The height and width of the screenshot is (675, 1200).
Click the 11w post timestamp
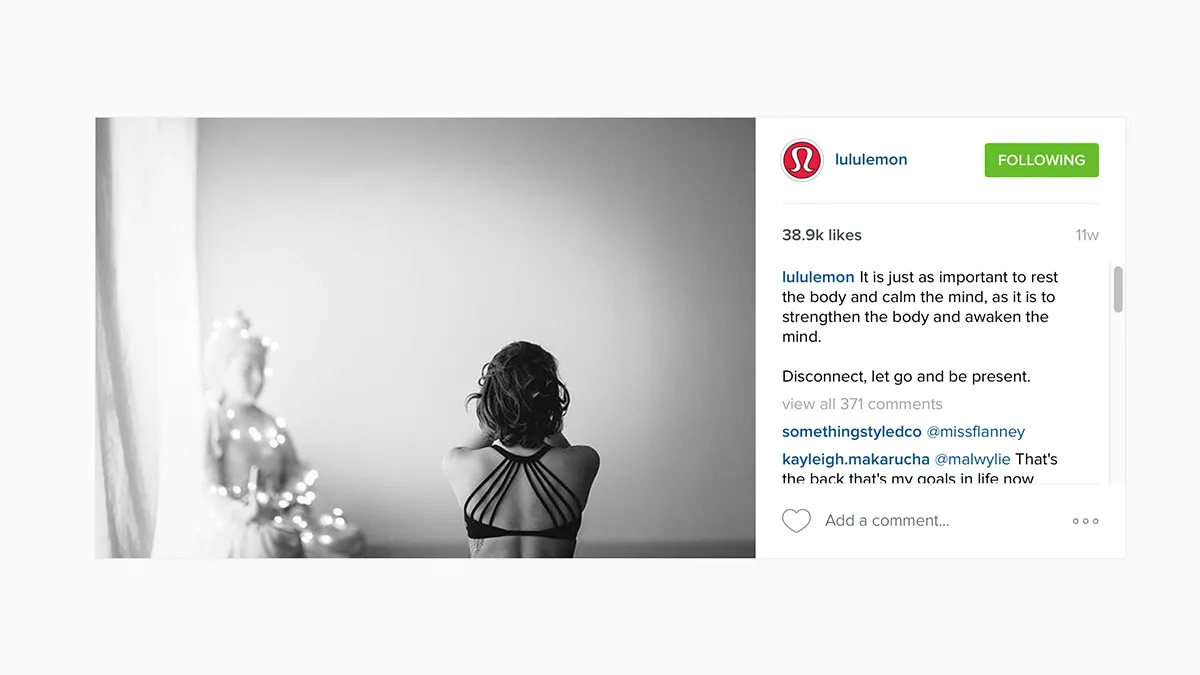(1087, 235)
